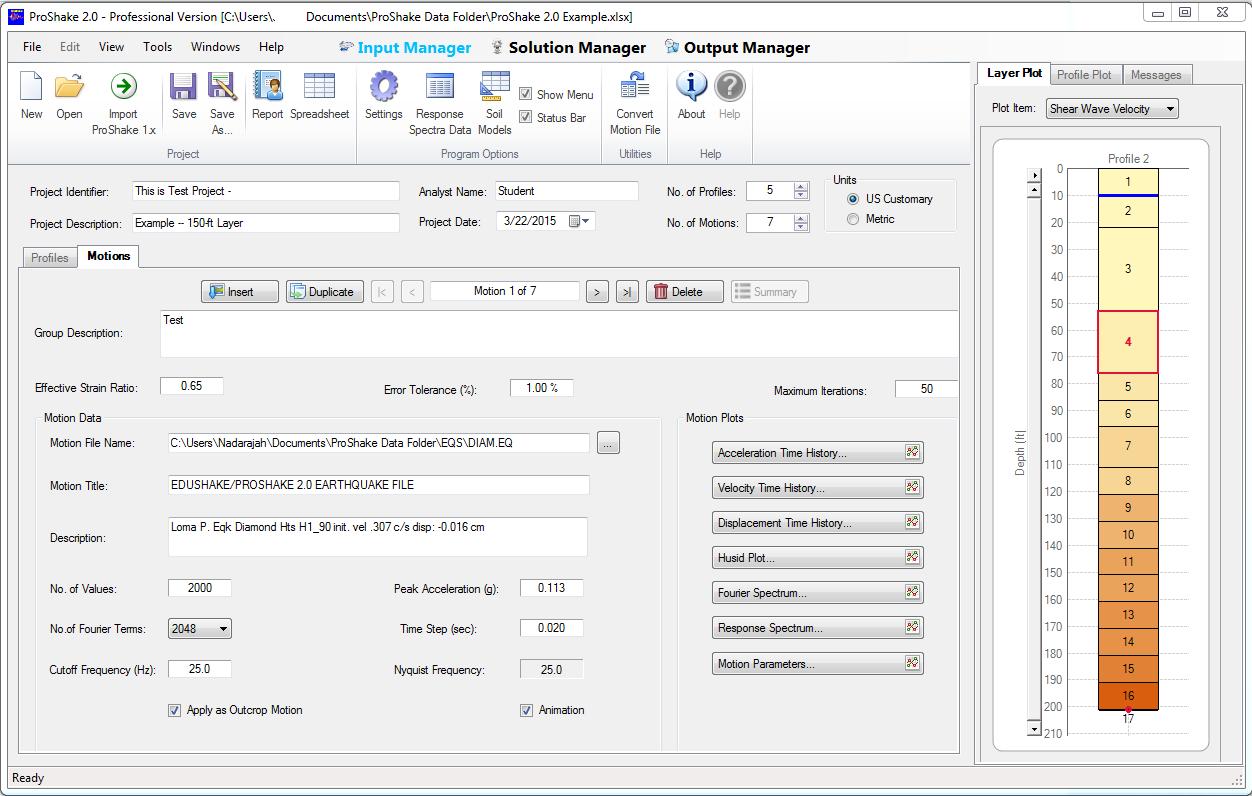This screenshot has height=796, width=1252.
Task: Click the New project icon
Action: [31, 87]
